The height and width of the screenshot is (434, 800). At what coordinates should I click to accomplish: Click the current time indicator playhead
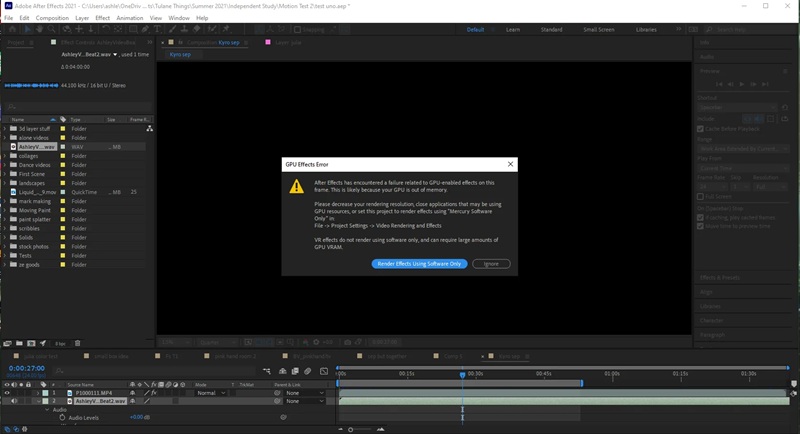pyautogui.click(x=462, y=375)
